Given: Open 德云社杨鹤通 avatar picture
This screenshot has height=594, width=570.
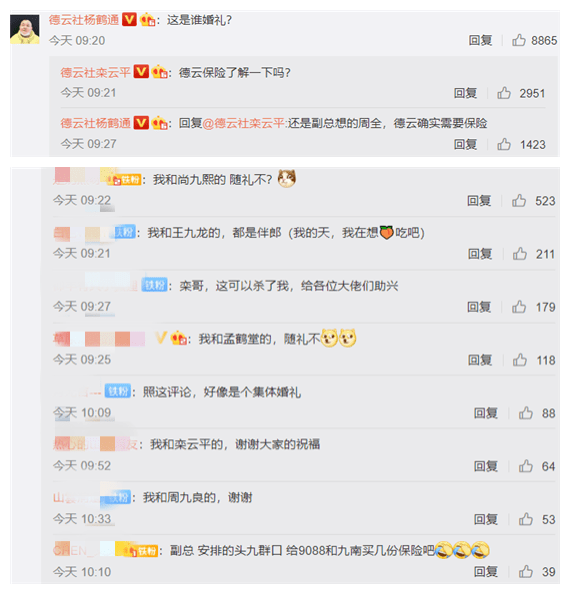Looking at the screenshot, I should pyautogui.click(x=25, y=30).
